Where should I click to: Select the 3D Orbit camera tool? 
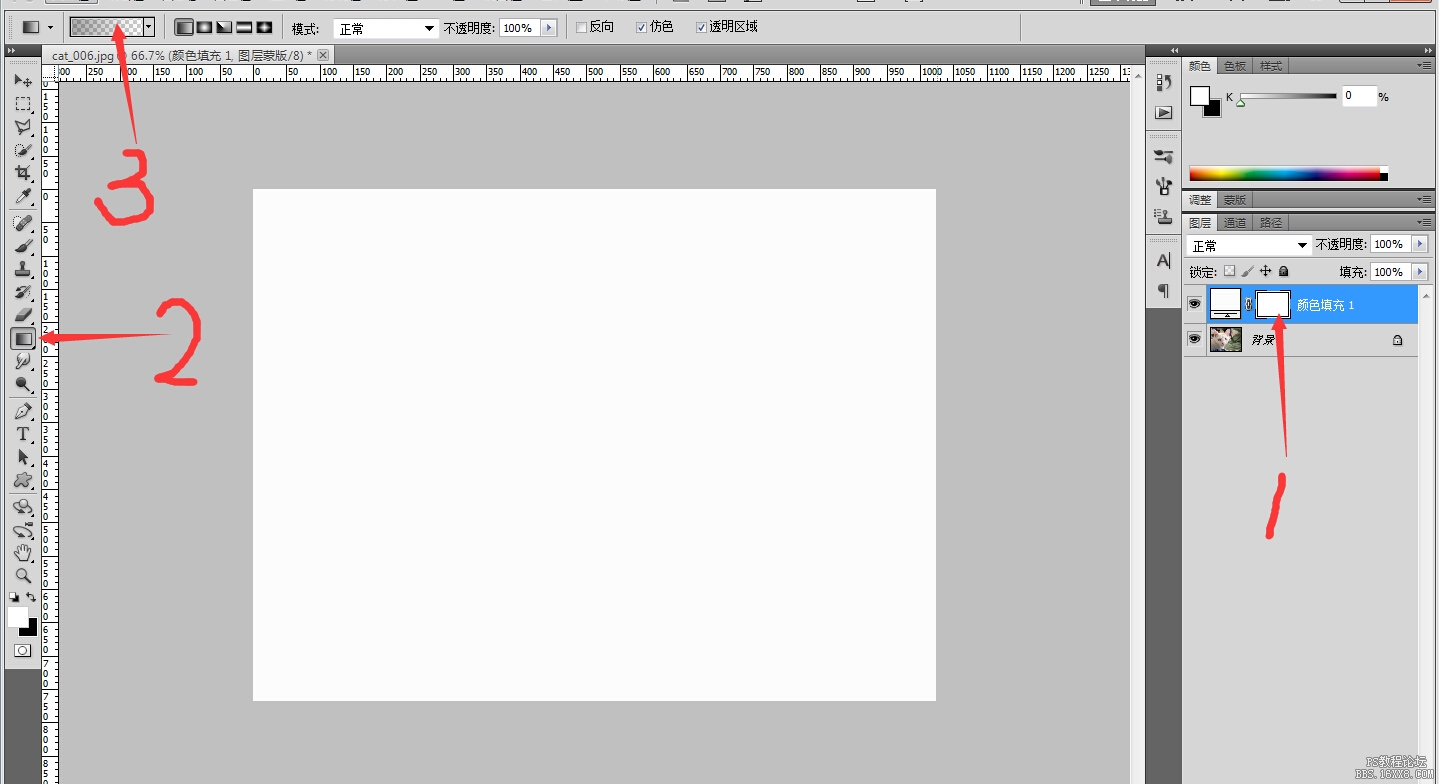pos(23,529)
